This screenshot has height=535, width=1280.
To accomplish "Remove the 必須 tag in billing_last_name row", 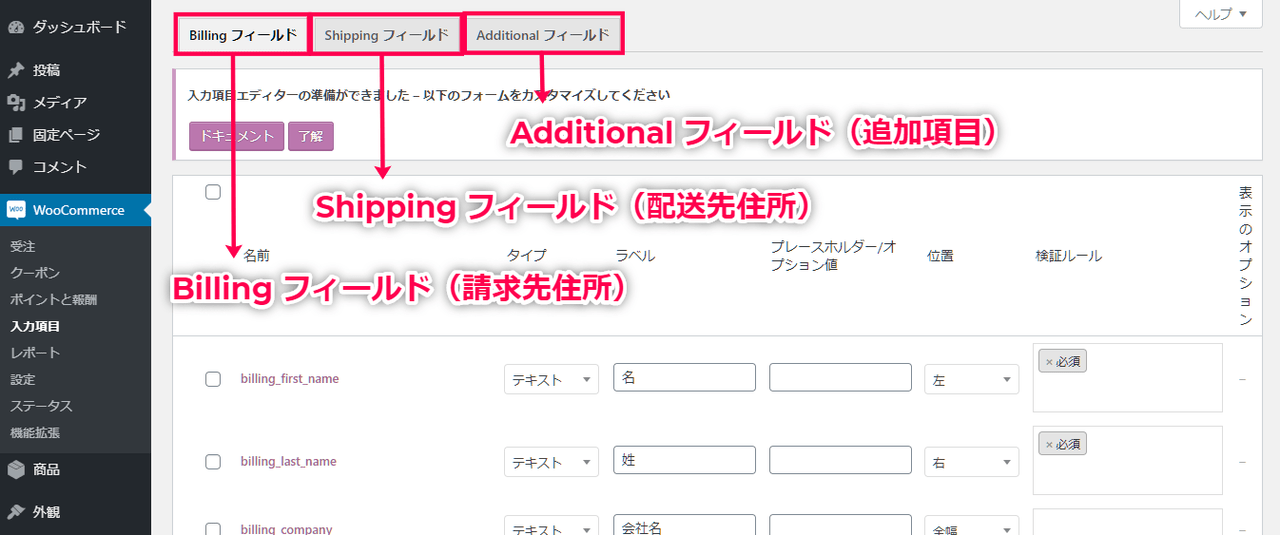I will point(1048,444).
